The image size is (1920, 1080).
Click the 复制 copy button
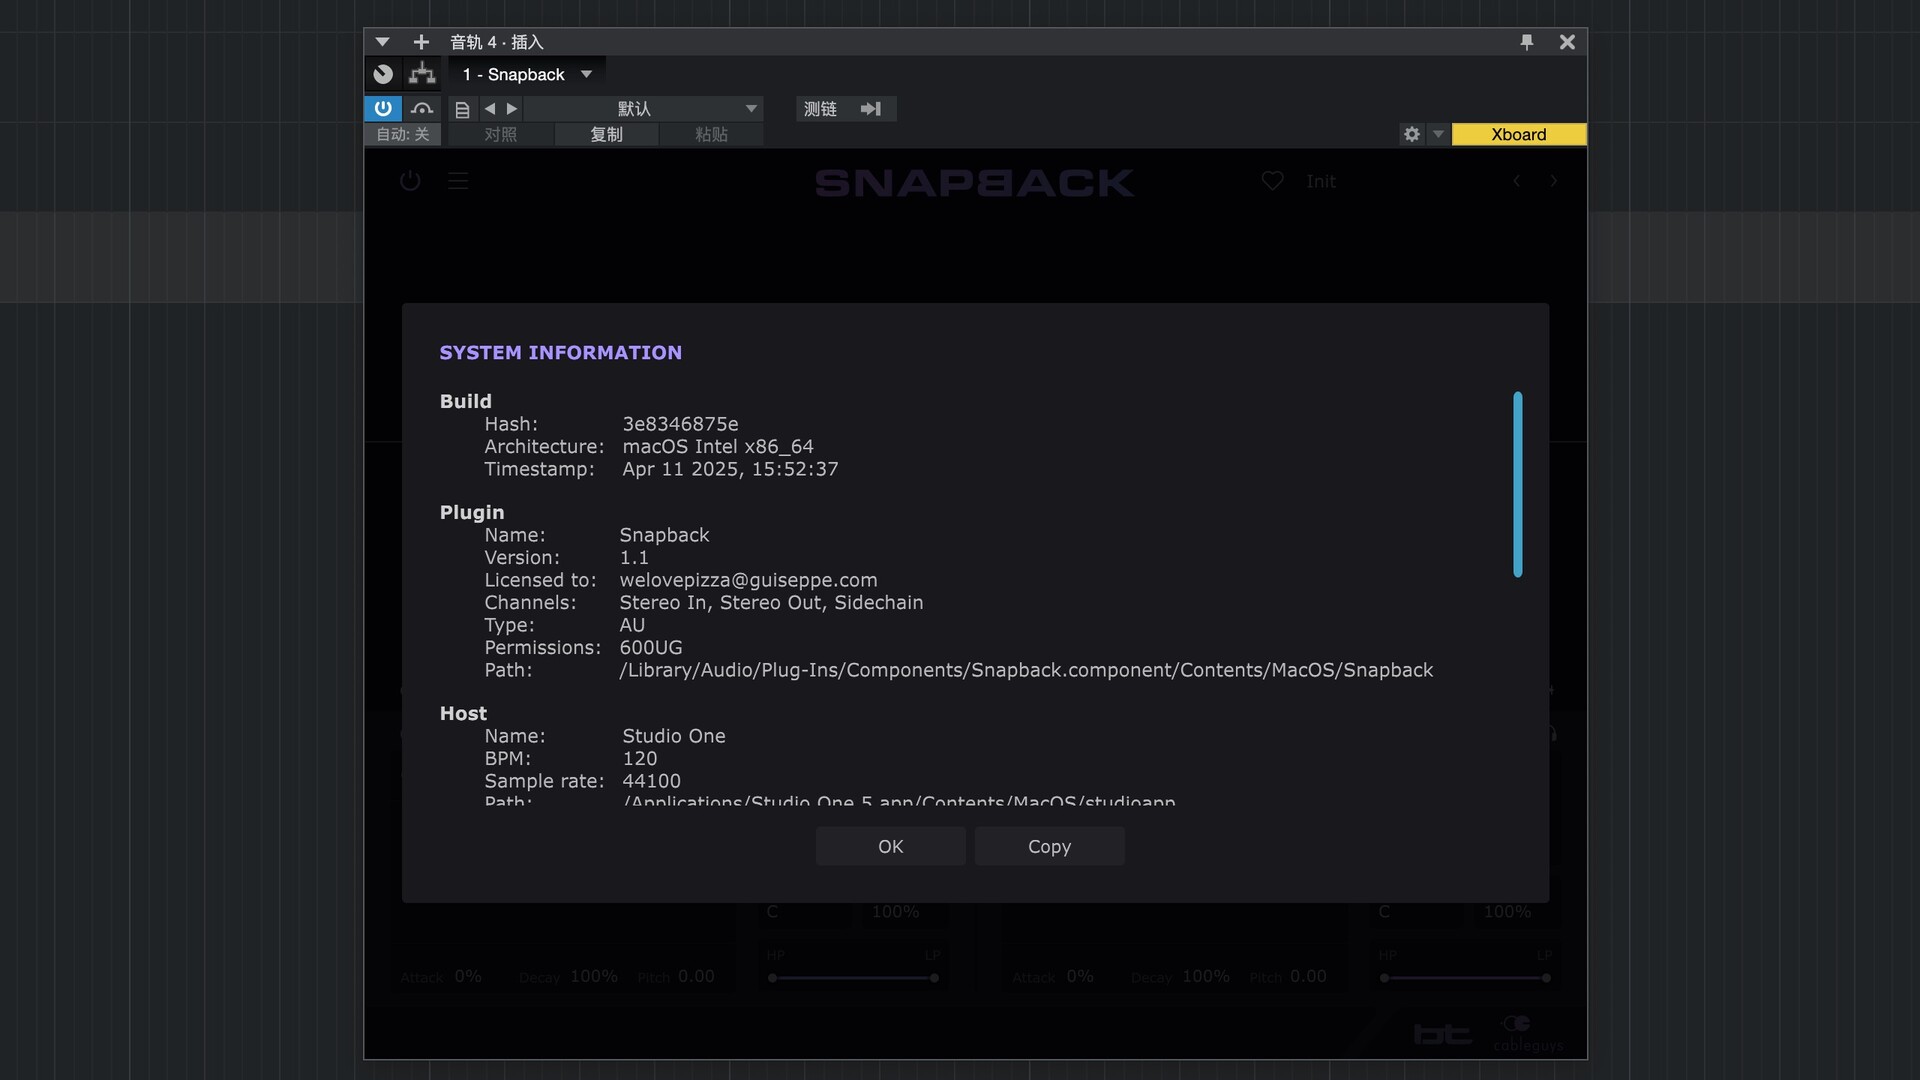click(606, 134)
